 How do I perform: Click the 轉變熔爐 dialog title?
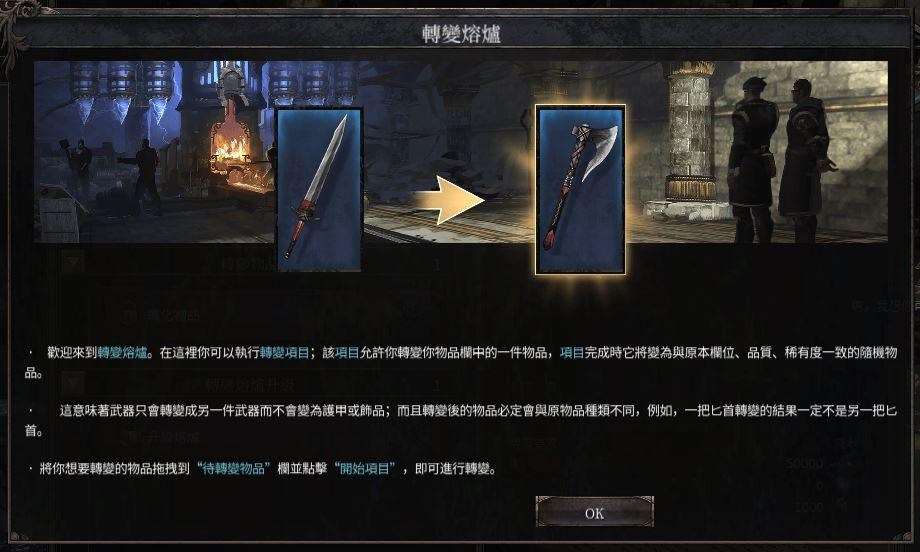click(x=461, y=33)
